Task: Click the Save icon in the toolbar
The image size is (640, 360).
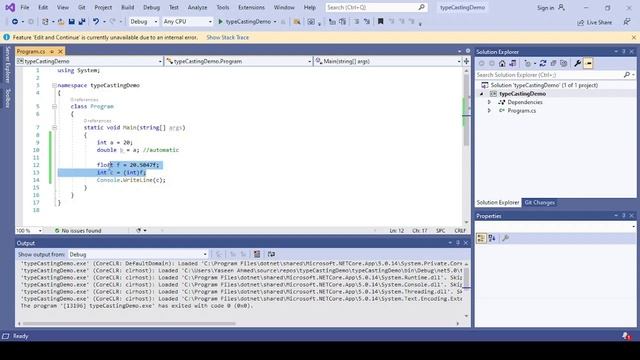Action: click(x=71, y=22)
